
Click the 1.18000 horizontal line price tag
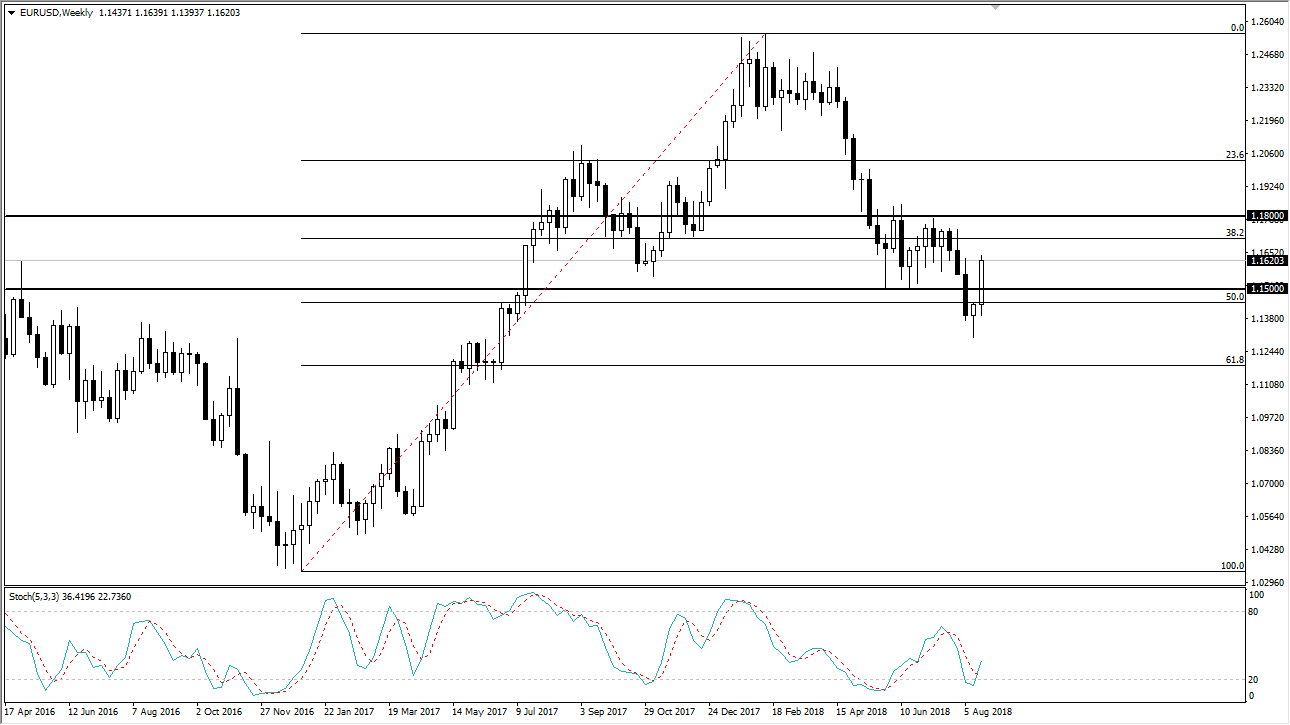[1267, 216]
